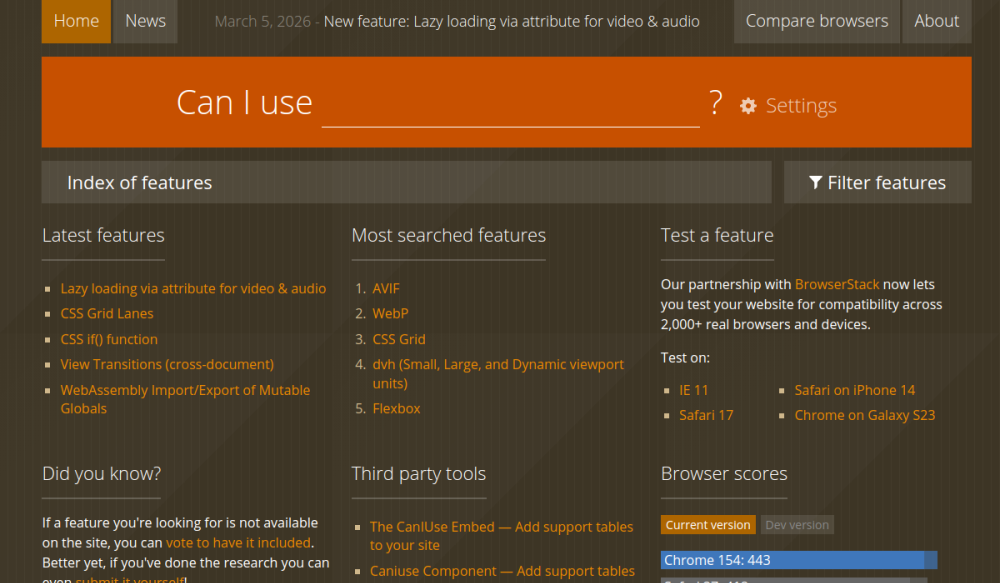
Task: Test on Safari on iPhone 14
Action: (x=855, y=390)
